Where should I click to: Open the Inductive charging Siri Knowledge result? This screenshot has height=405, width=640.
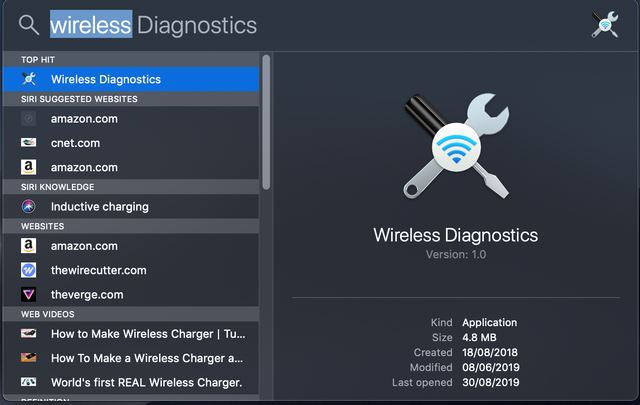(x=131, y=207)
